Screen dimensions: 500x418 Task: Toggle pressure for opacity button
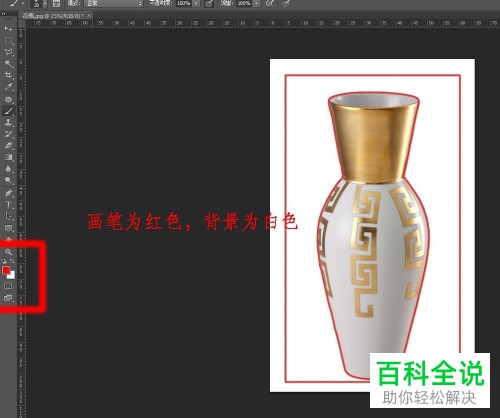point(209,4)
